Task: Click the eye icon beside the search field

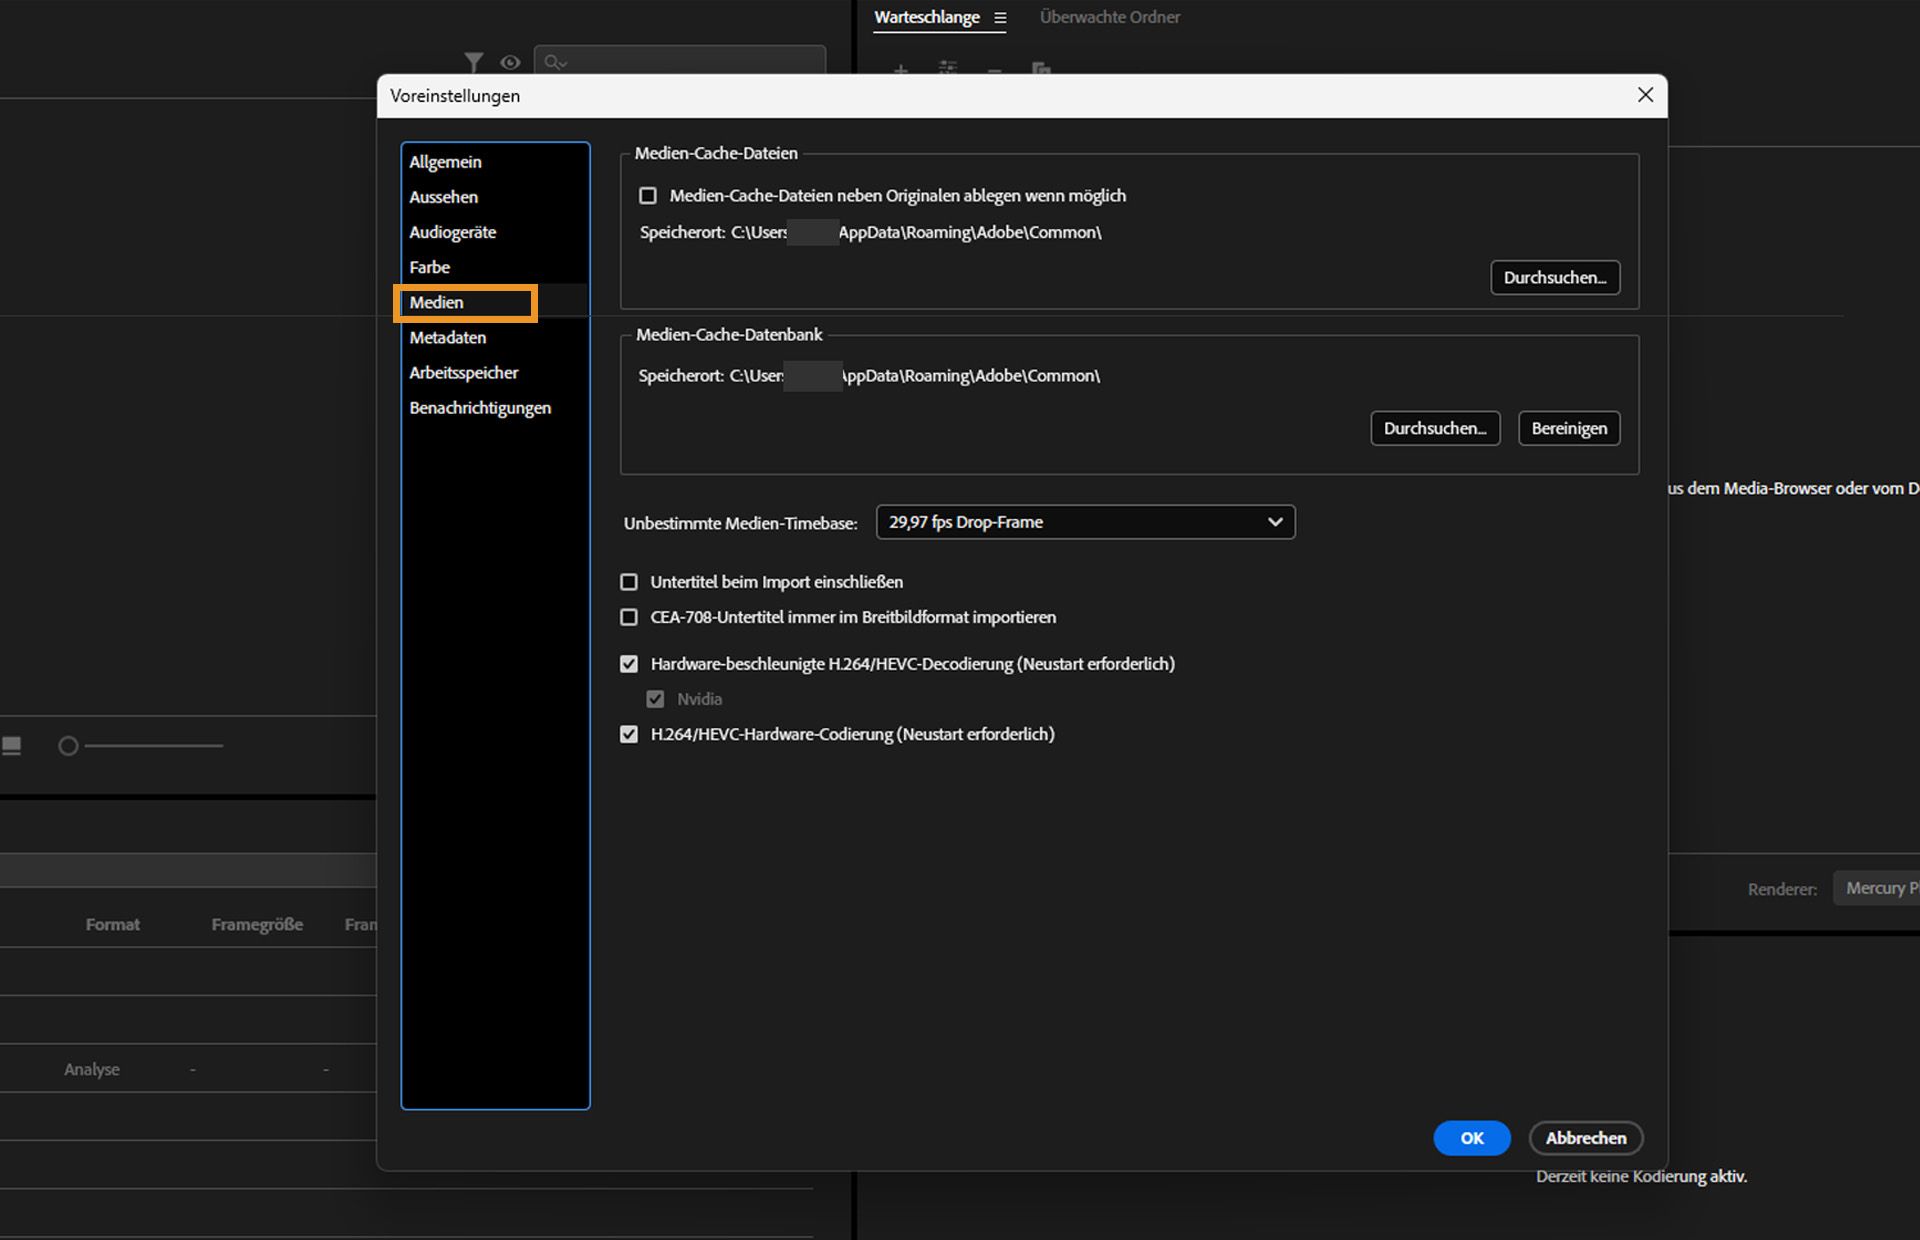Action: point(510,62)
